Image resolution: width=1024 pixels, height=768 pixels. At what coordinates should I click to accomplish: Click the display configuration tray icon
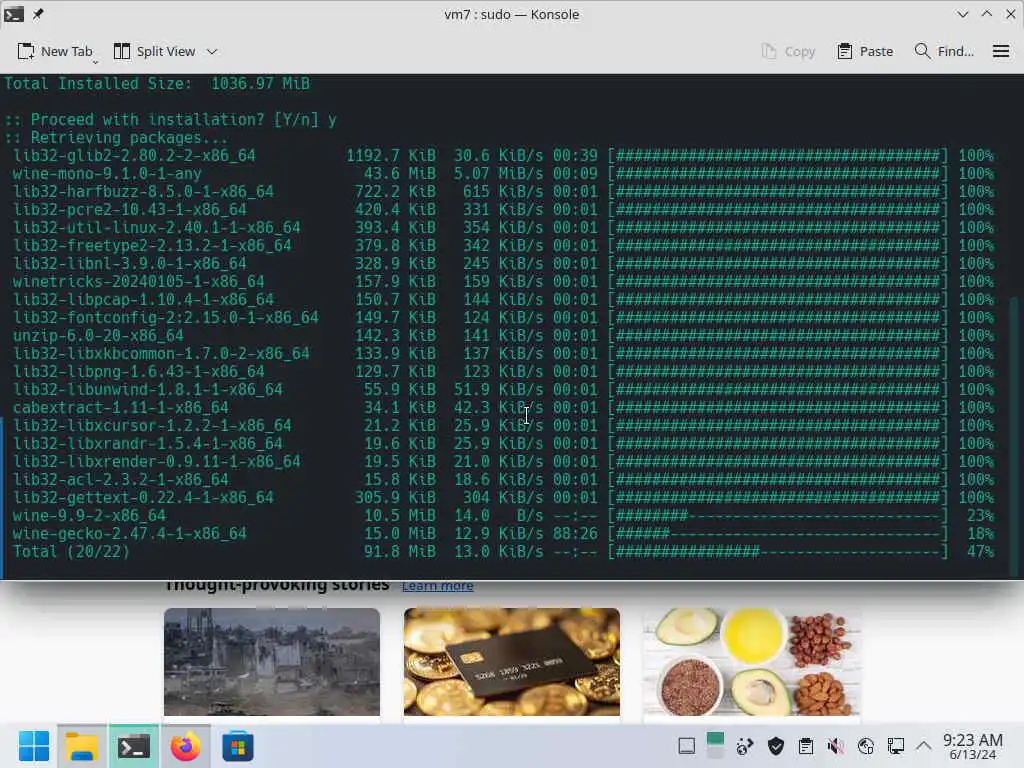click(895, 746)
